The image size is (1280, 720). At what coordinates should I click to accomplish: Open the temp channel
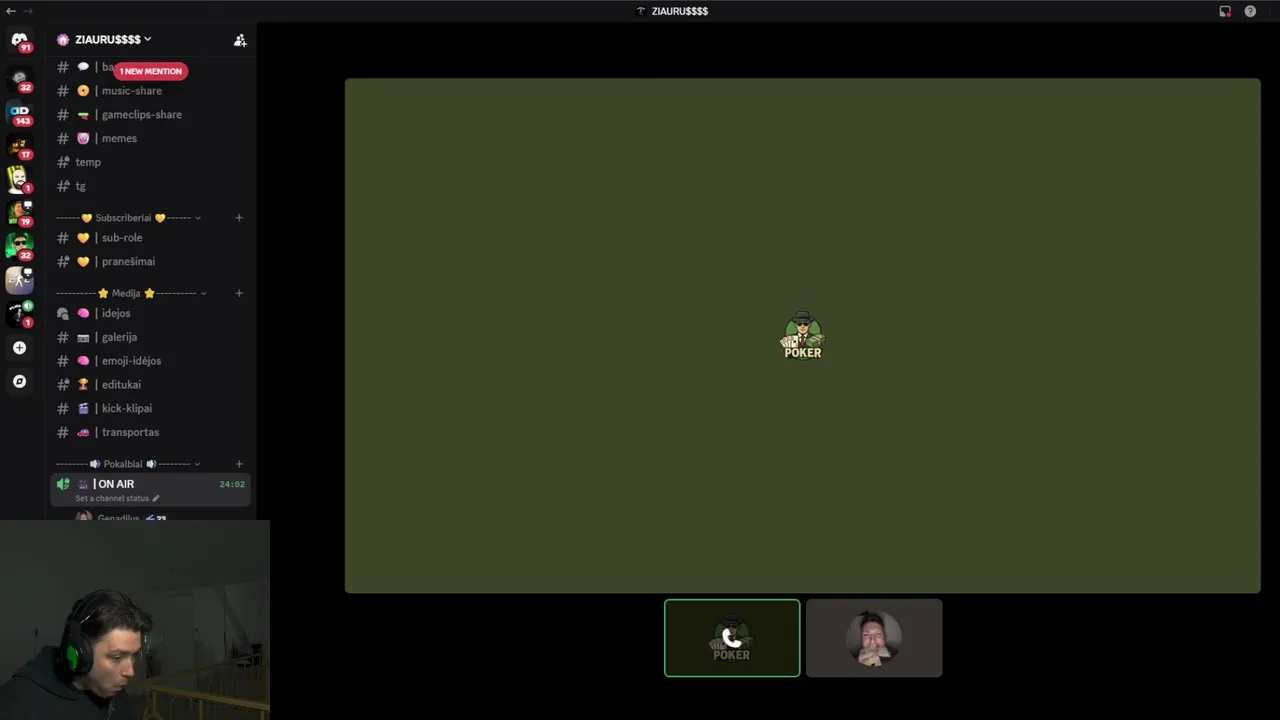click(x=150, y=162)
